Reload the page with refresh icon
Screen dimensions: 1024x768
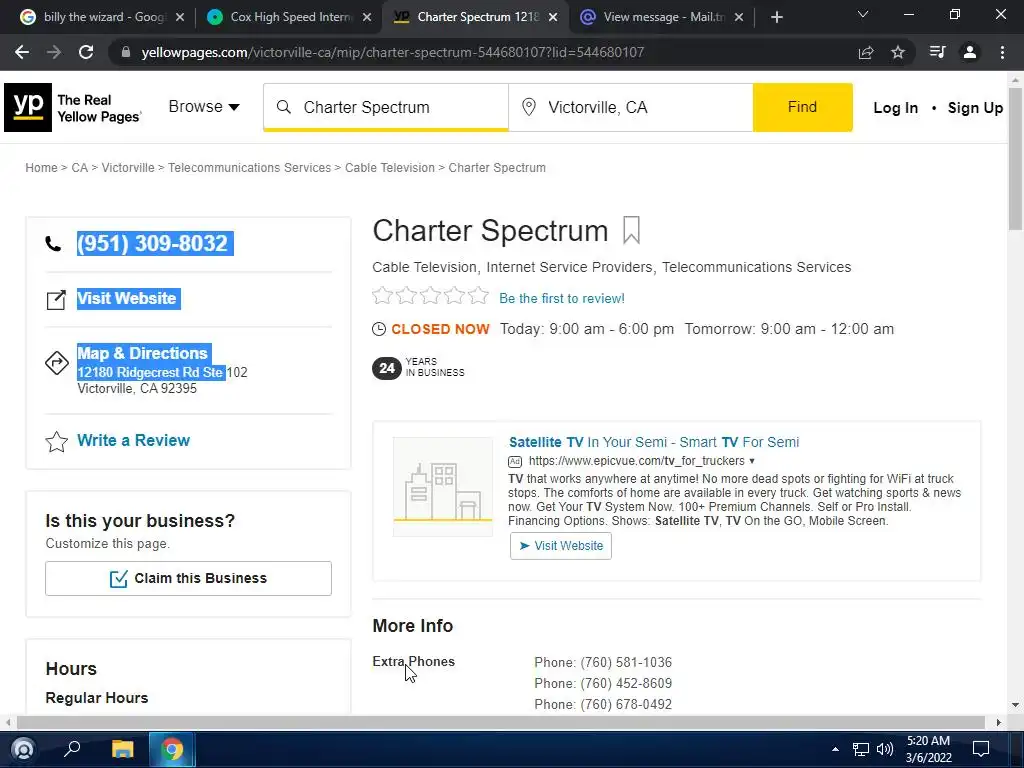(x=86, y=52)
